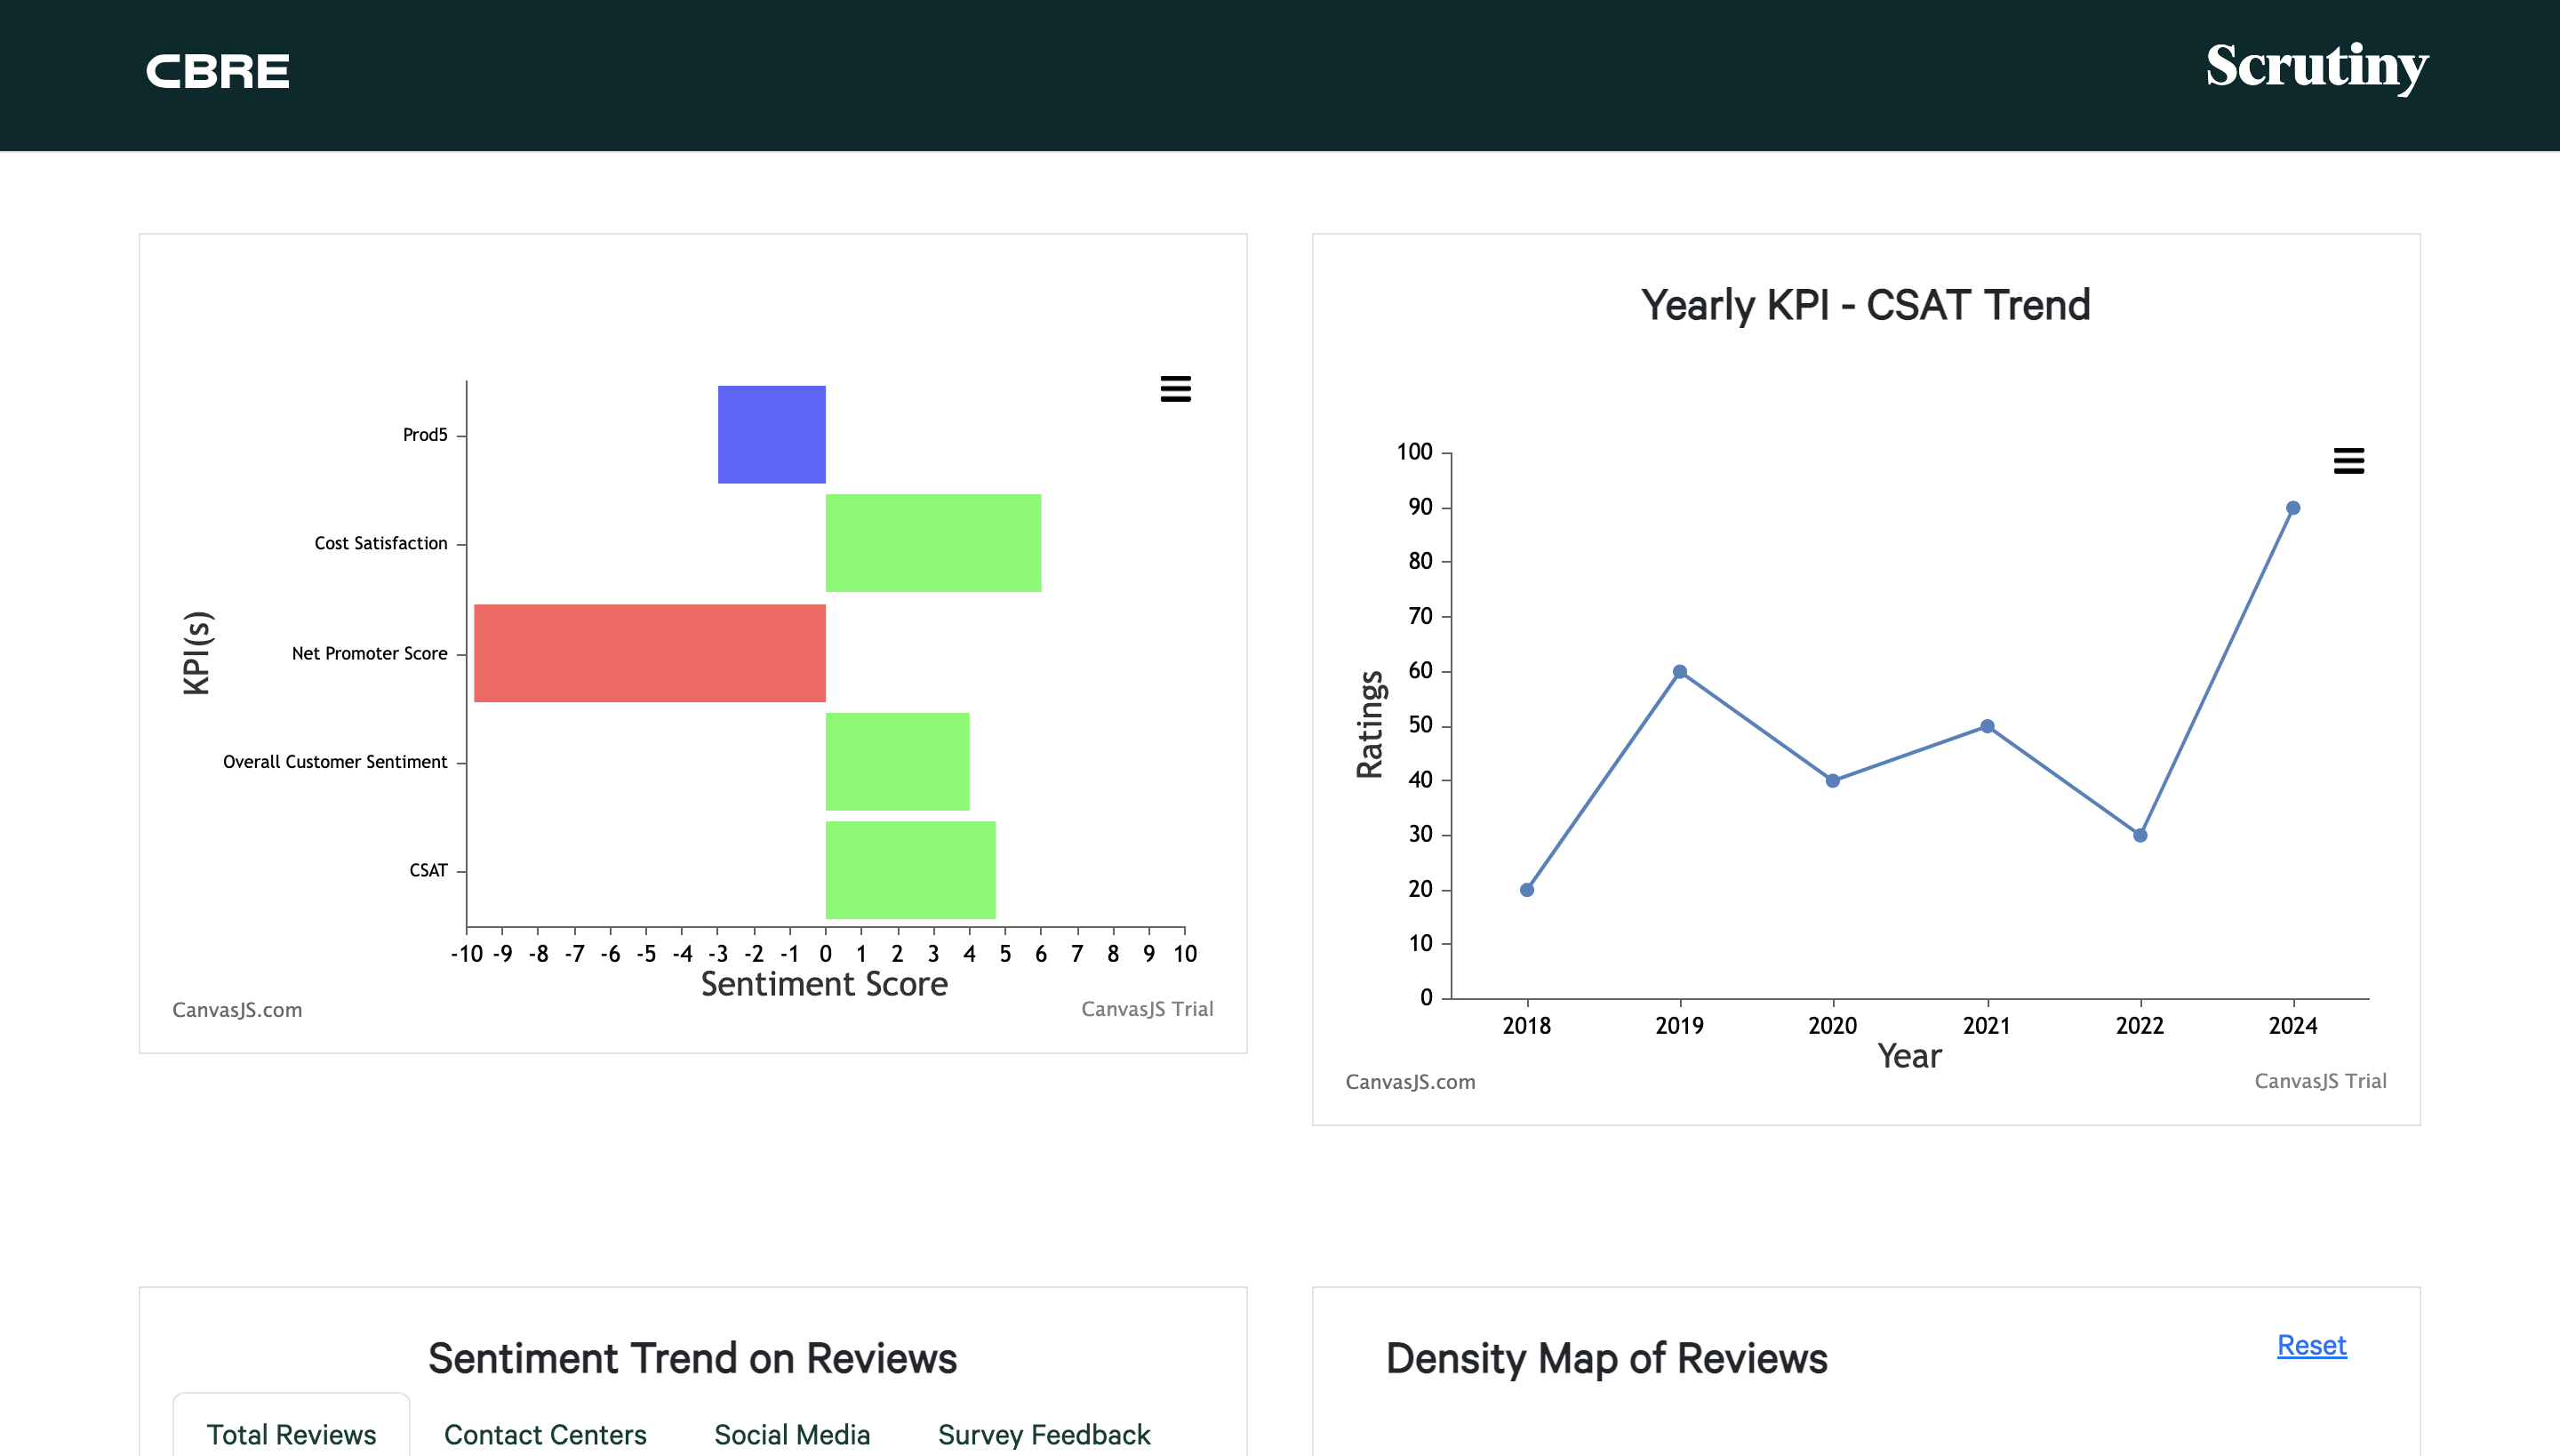Image resolution: width=2560 pixels, height=1456 pixels.
Task: Select the 2018 data point on trend line
Action: 1527,890
